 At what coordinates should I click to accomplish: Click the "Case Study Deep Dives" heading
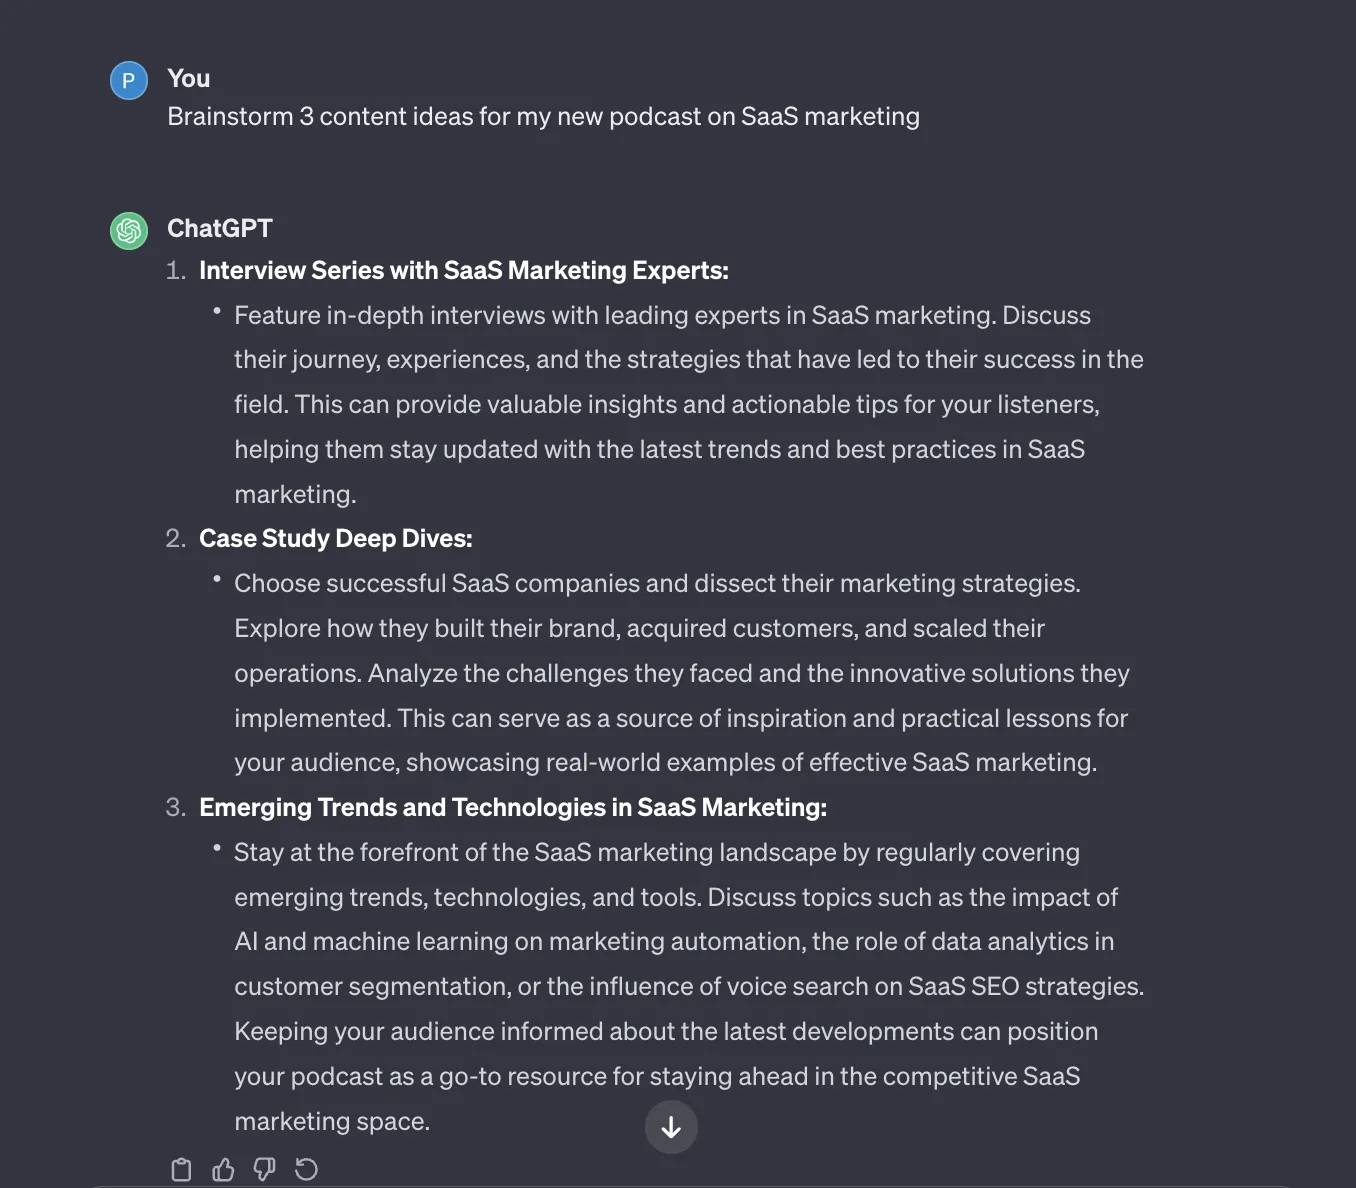(336, 538)
